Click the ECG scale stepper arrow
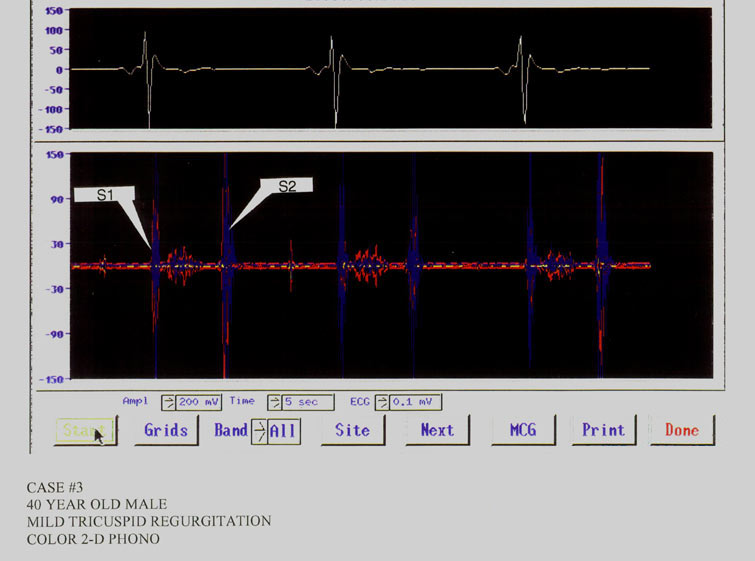Viewport: 755px width, 561px height. [380, 402]
